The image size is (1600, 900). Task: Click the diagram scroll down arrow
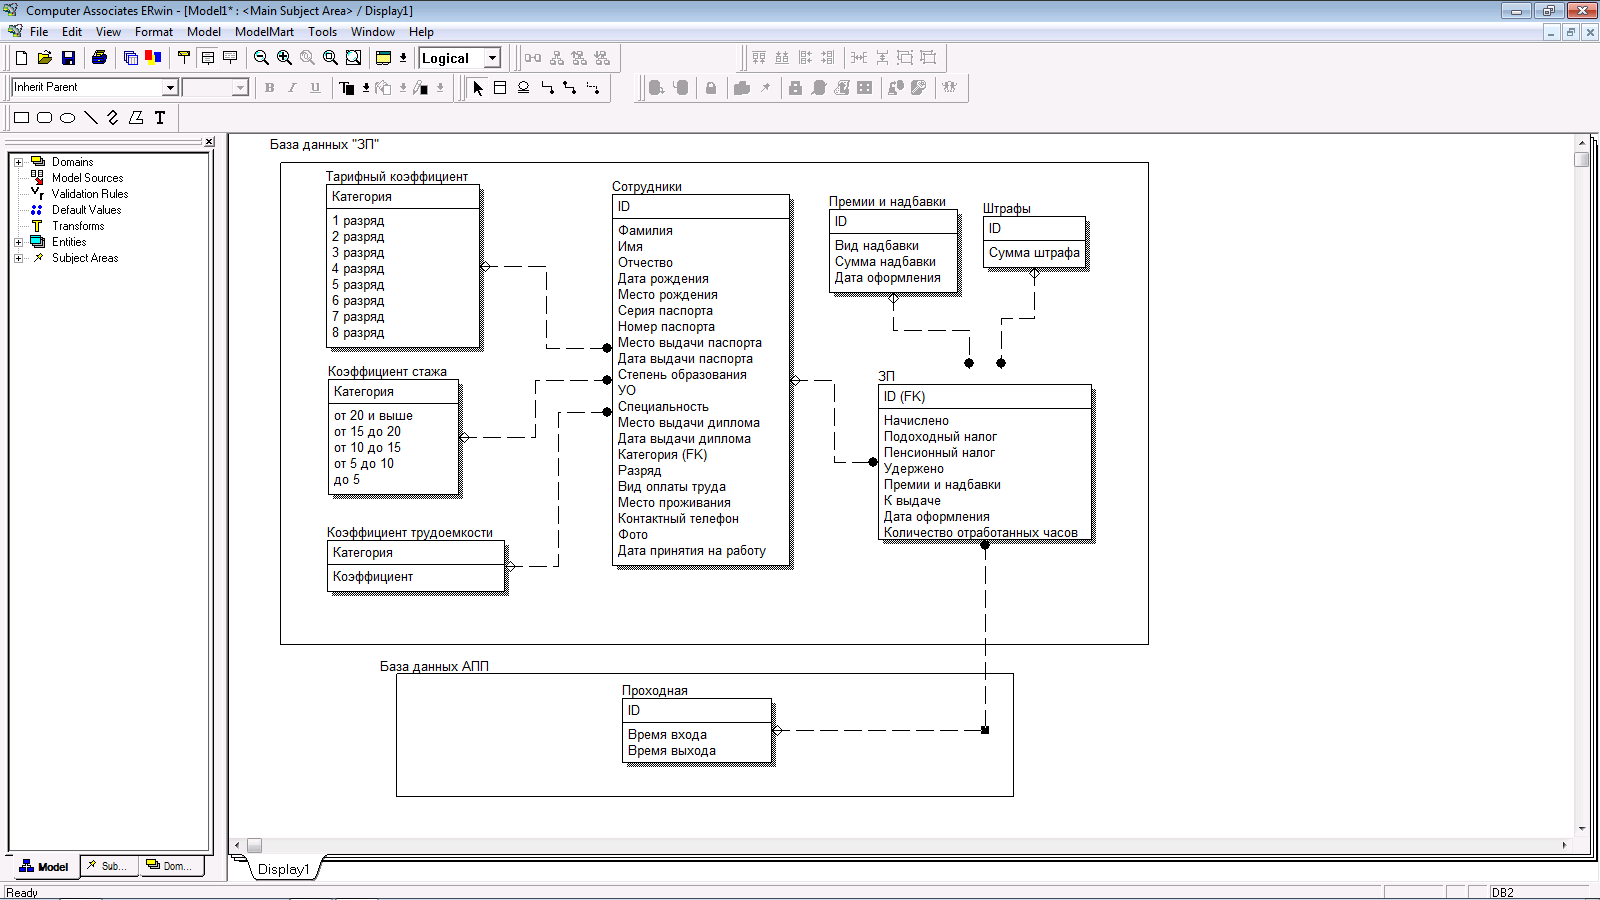tap(1581, 828)
